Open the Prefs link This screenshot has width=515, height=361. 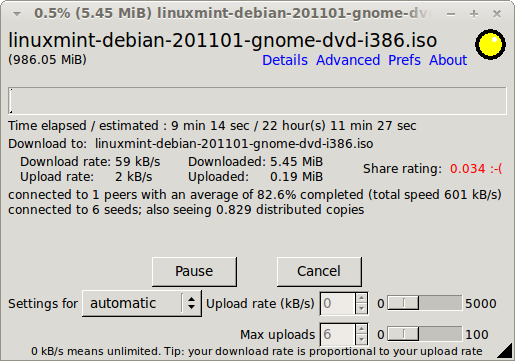(404, 60)
